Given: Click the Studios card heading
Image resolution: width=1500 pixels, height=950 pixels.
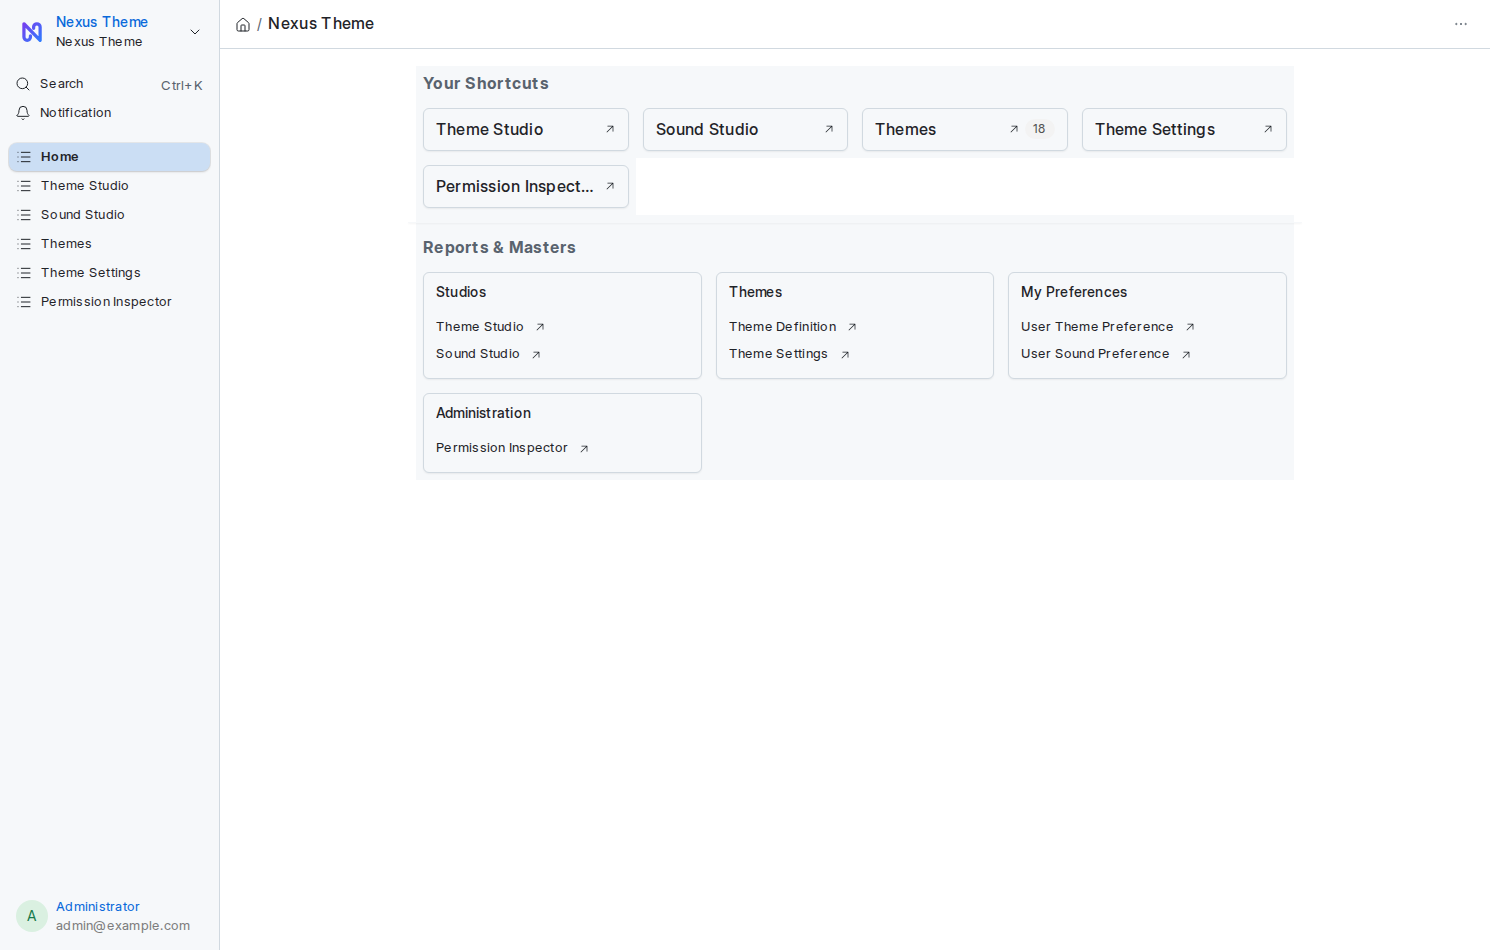Looking at the screenshot, I should (x=461, y=292).
